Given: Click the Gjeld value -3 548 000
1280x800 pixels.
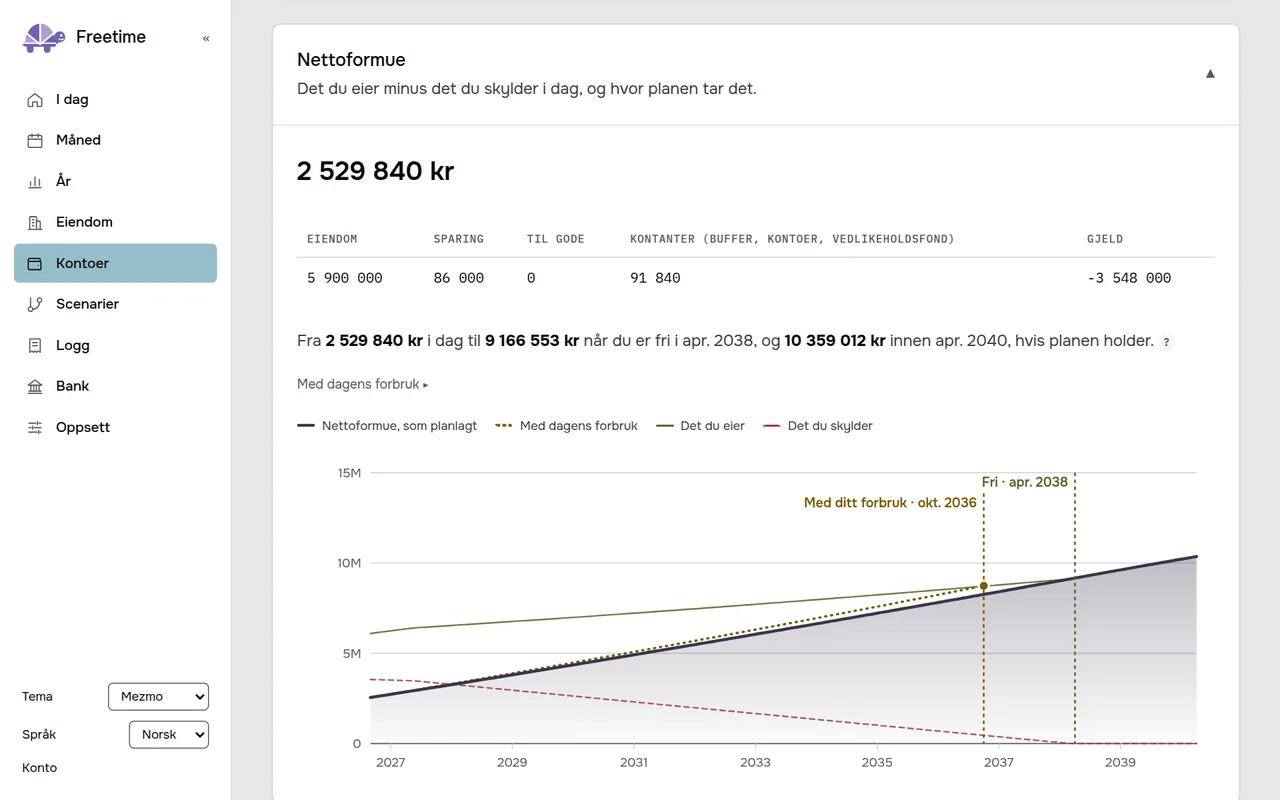Looking at the screenshot, I should [1129, 279].
